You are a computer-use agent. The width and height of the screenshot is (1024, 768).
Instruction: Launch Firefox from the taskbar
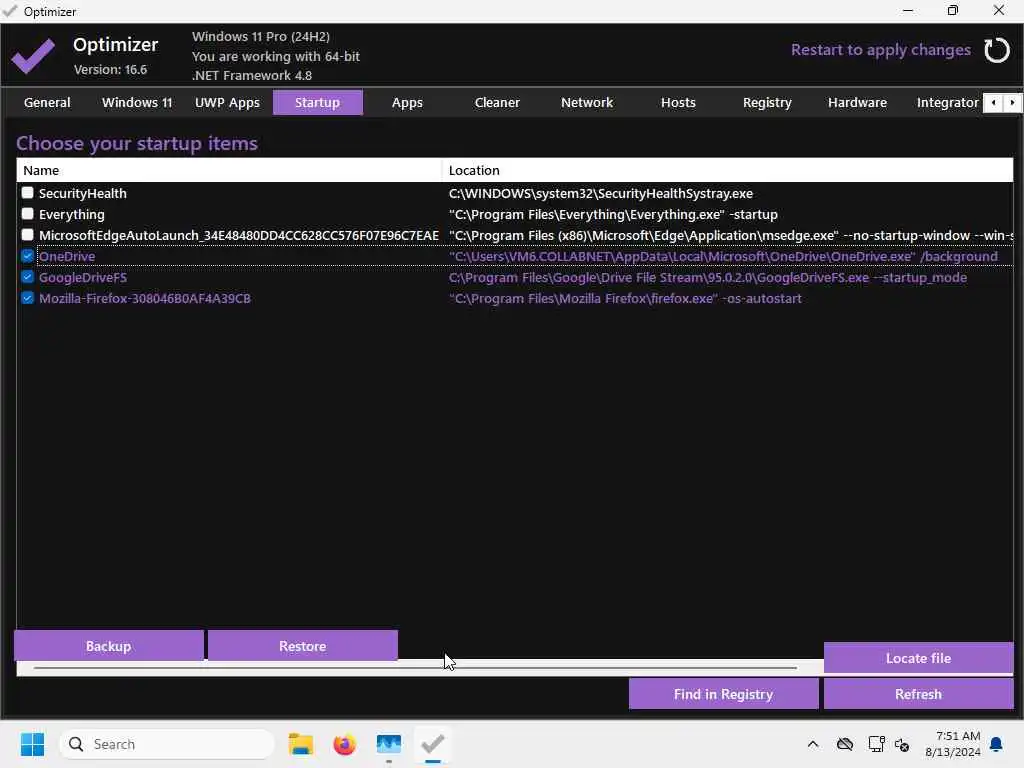pyautogui.click(x=344, y=744)
